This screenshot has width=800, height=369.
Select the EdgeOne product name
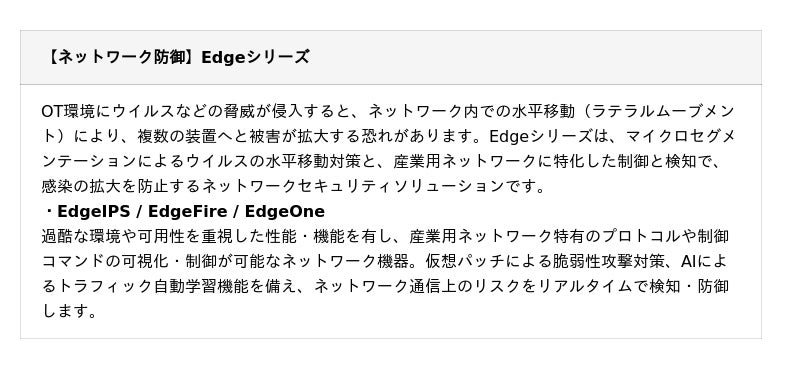tap(285, 211)
